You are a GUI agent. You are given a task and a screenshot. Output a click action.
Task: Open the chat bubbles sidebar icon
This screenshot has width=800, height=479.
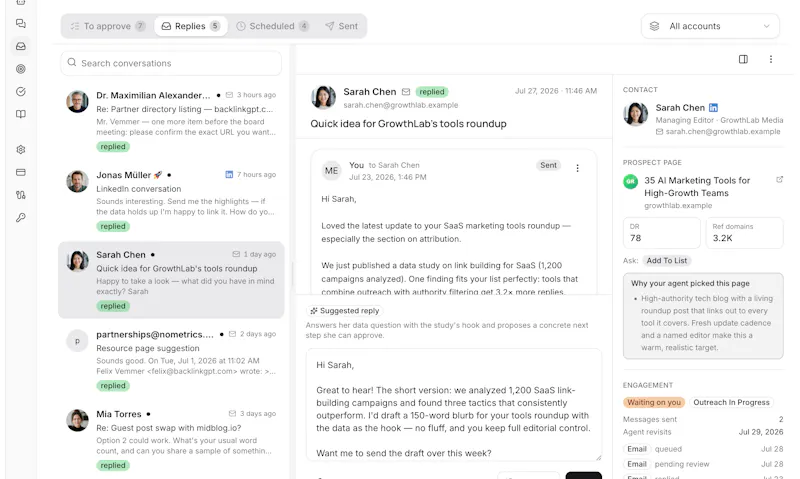[x=21, y=23]
